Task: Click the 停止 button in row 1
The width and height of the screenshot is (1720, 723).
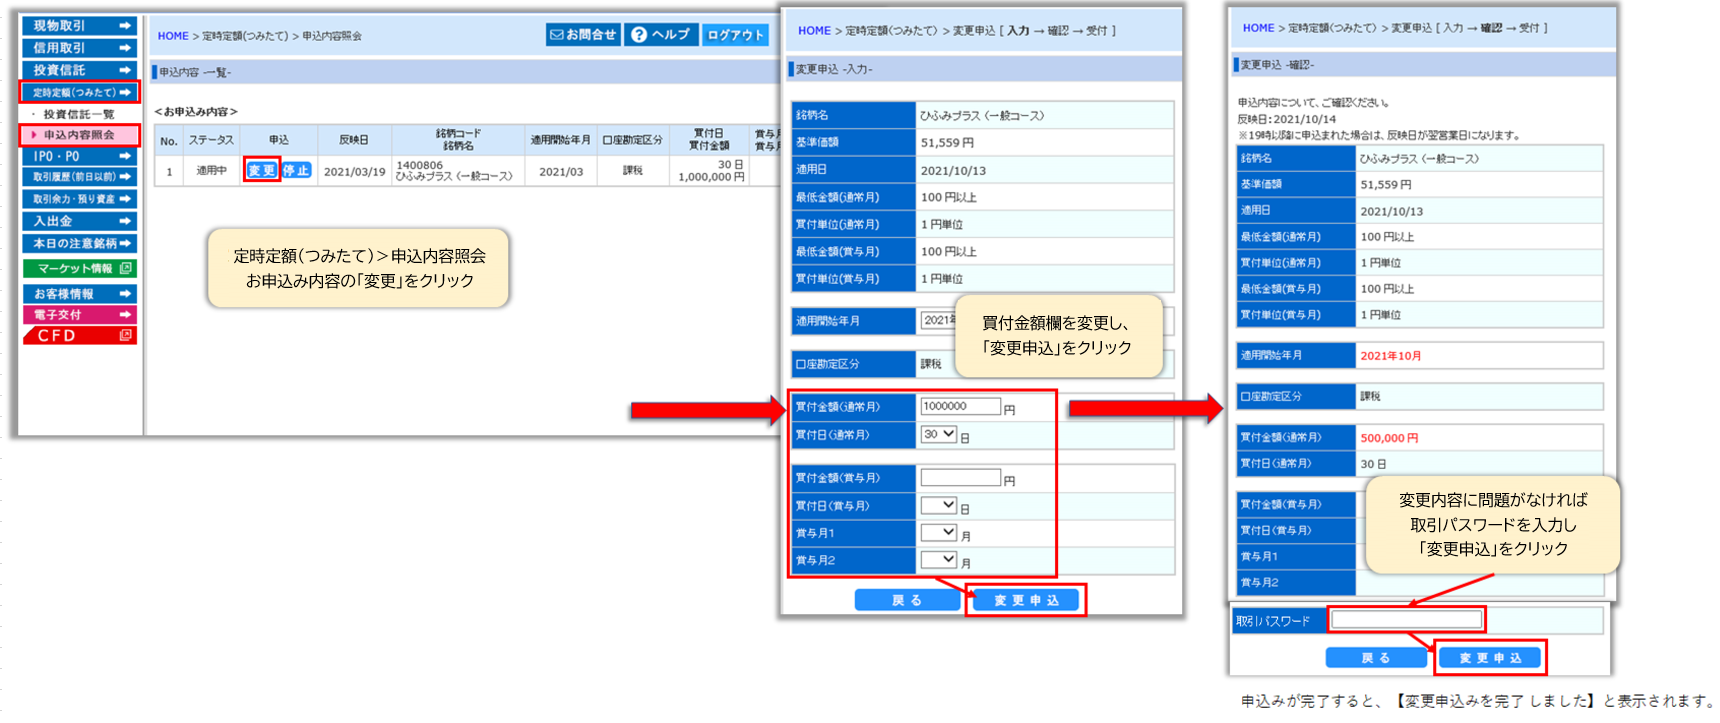Action: pyautogui.click(x=296, y=171)
